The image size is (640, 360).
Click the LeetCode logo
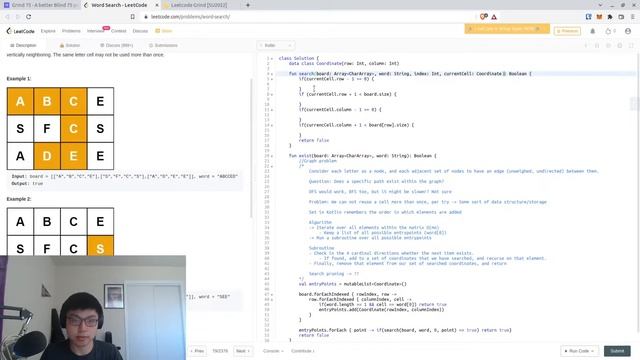[x=20, y=31]
